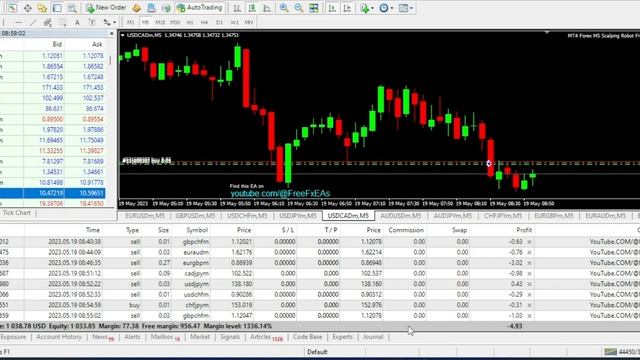
Task: Open the Strategy Tester icon
Action: (x=72, y=8)
